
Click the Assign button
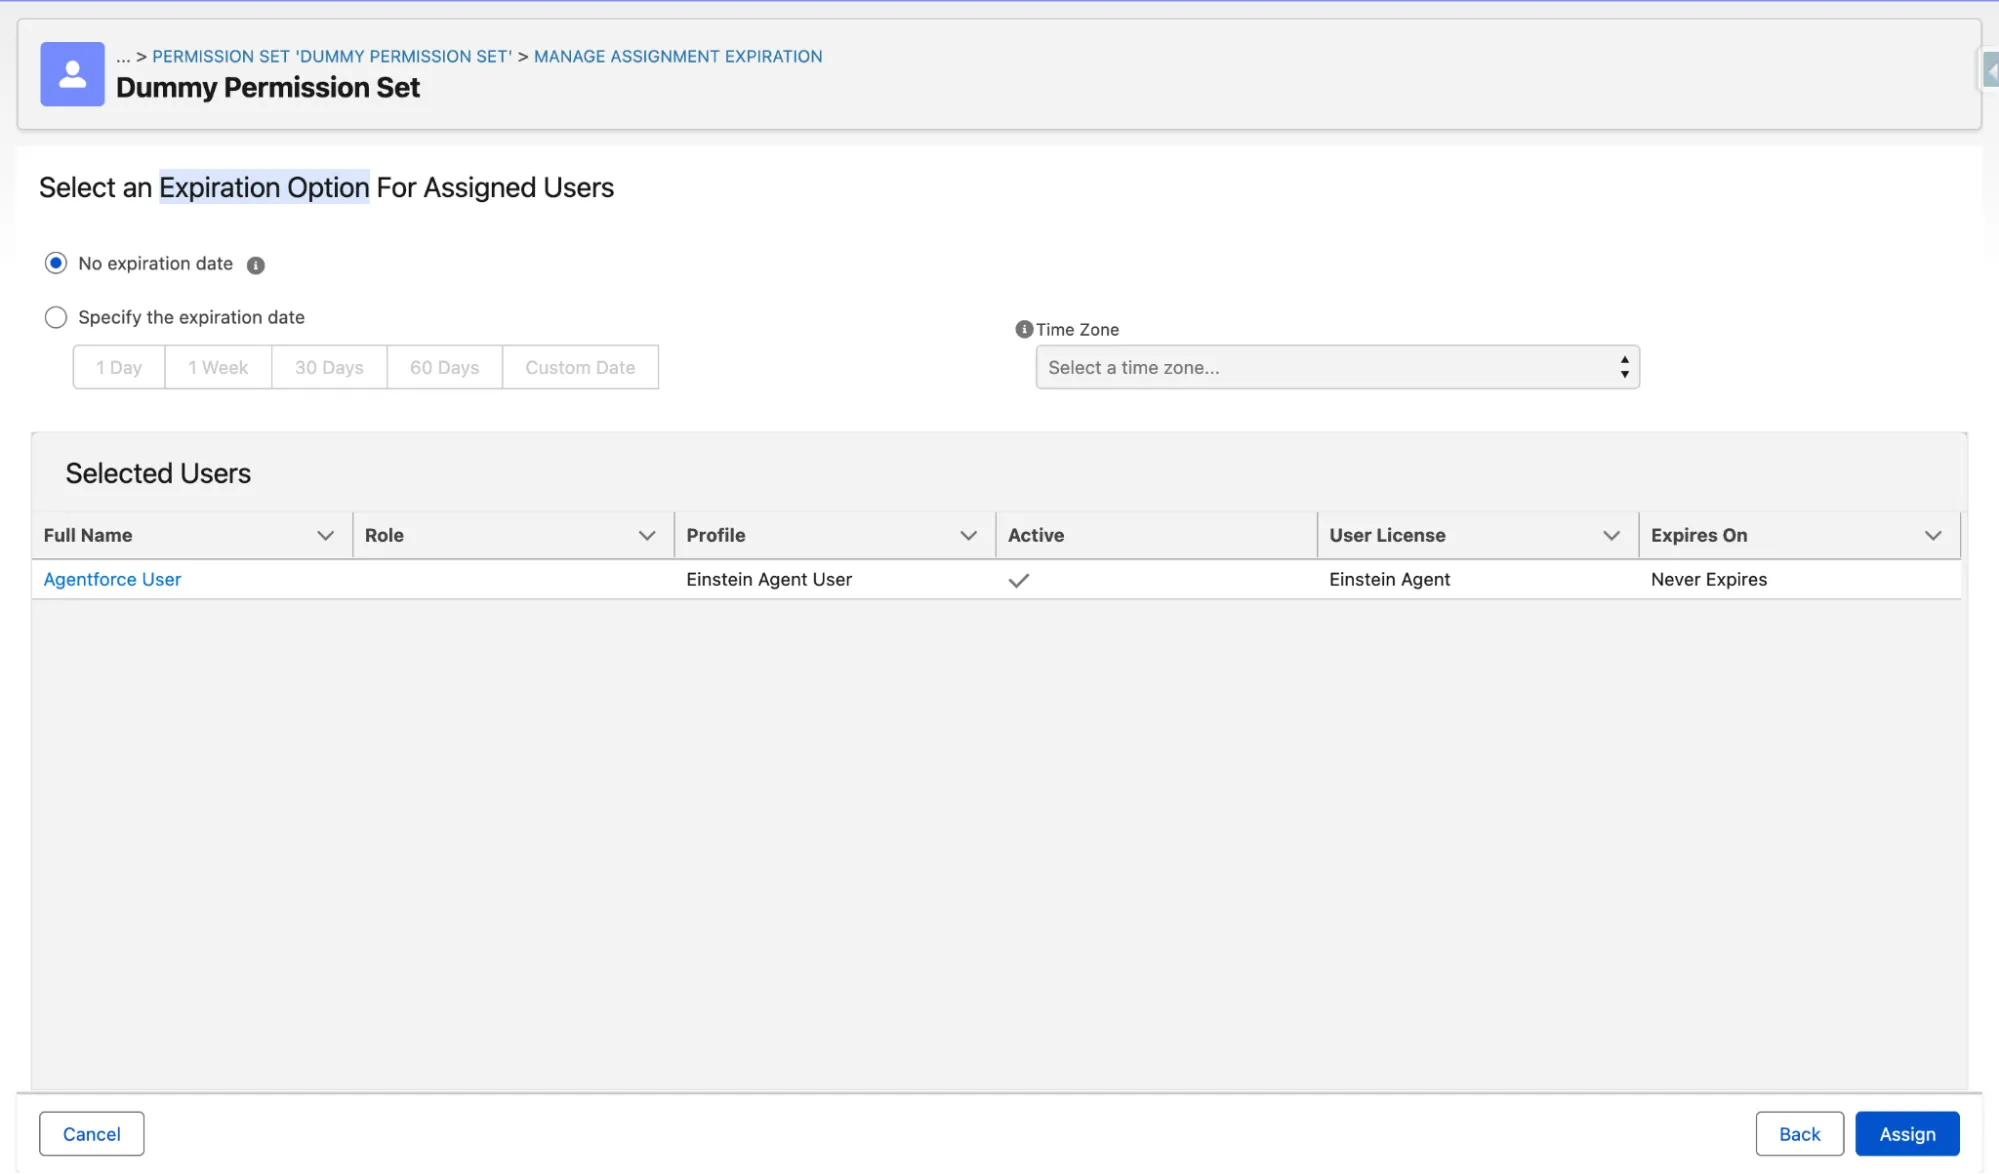1907,1134
